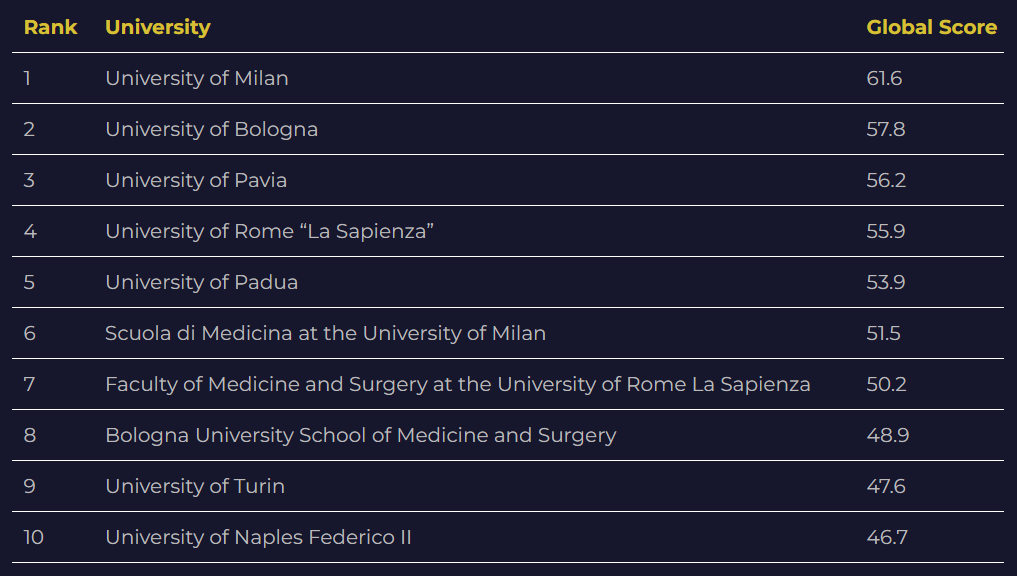Image resolution: width=1017 pixels, height=576 pixels.
Task: Click University of Naples Federico II
Action: [258, 537]
